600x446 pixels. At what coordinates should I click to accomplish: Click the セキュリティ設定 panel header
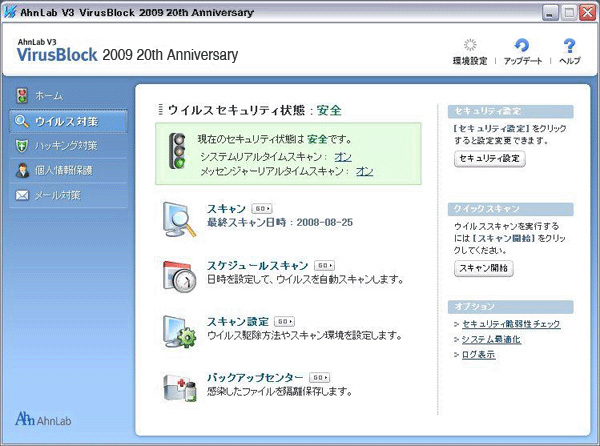(x=510, y=111)
